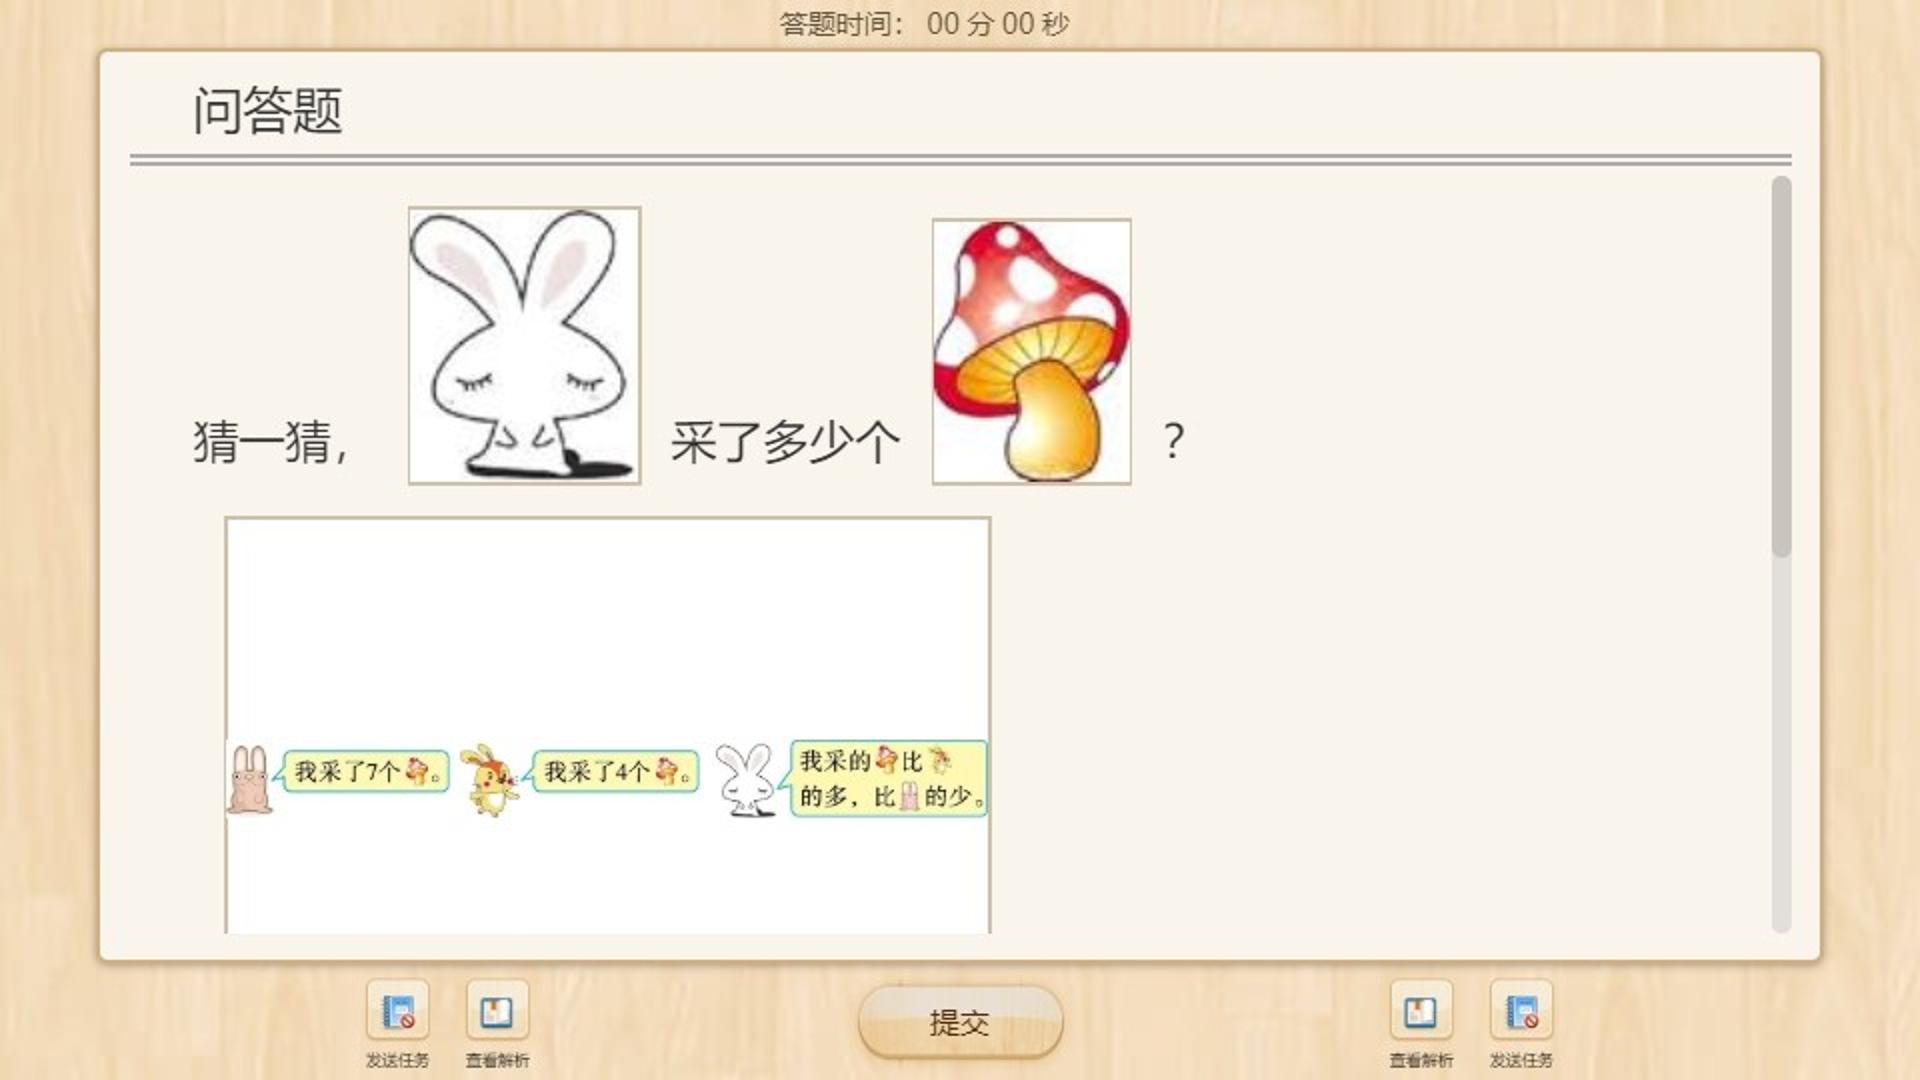The image size is (1920, 1080).
Task: Click the white rabbit's bubble 我采的…比…的多
Action: (888, 778)
